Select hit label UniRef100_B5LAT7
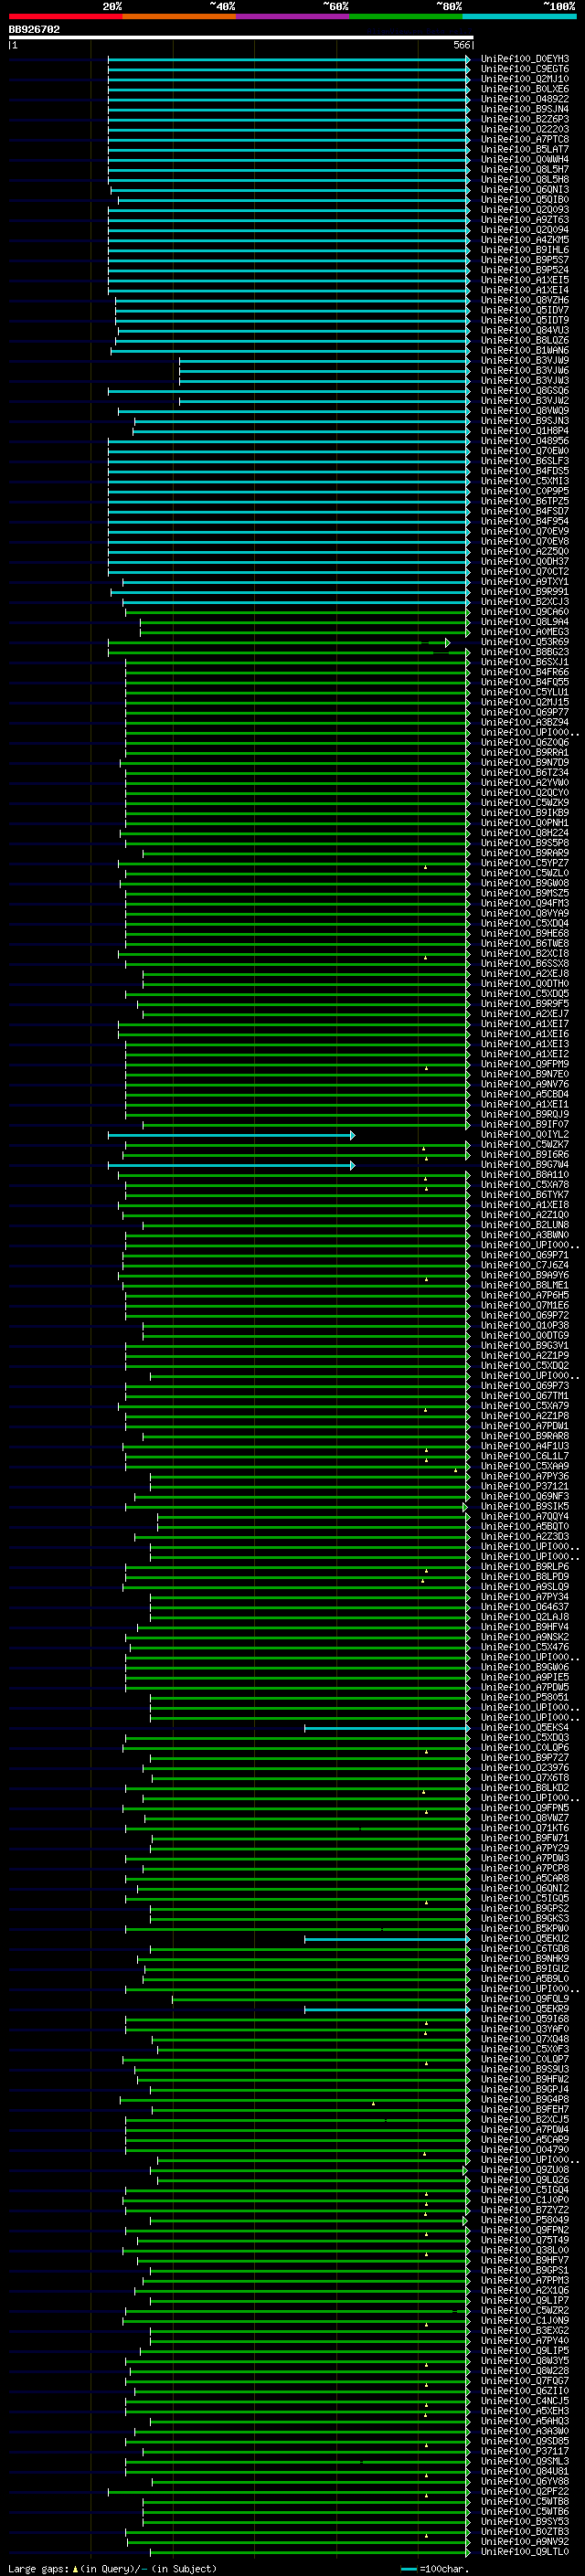This screenshot has width=585, height=2576. [x=525, y=149]
